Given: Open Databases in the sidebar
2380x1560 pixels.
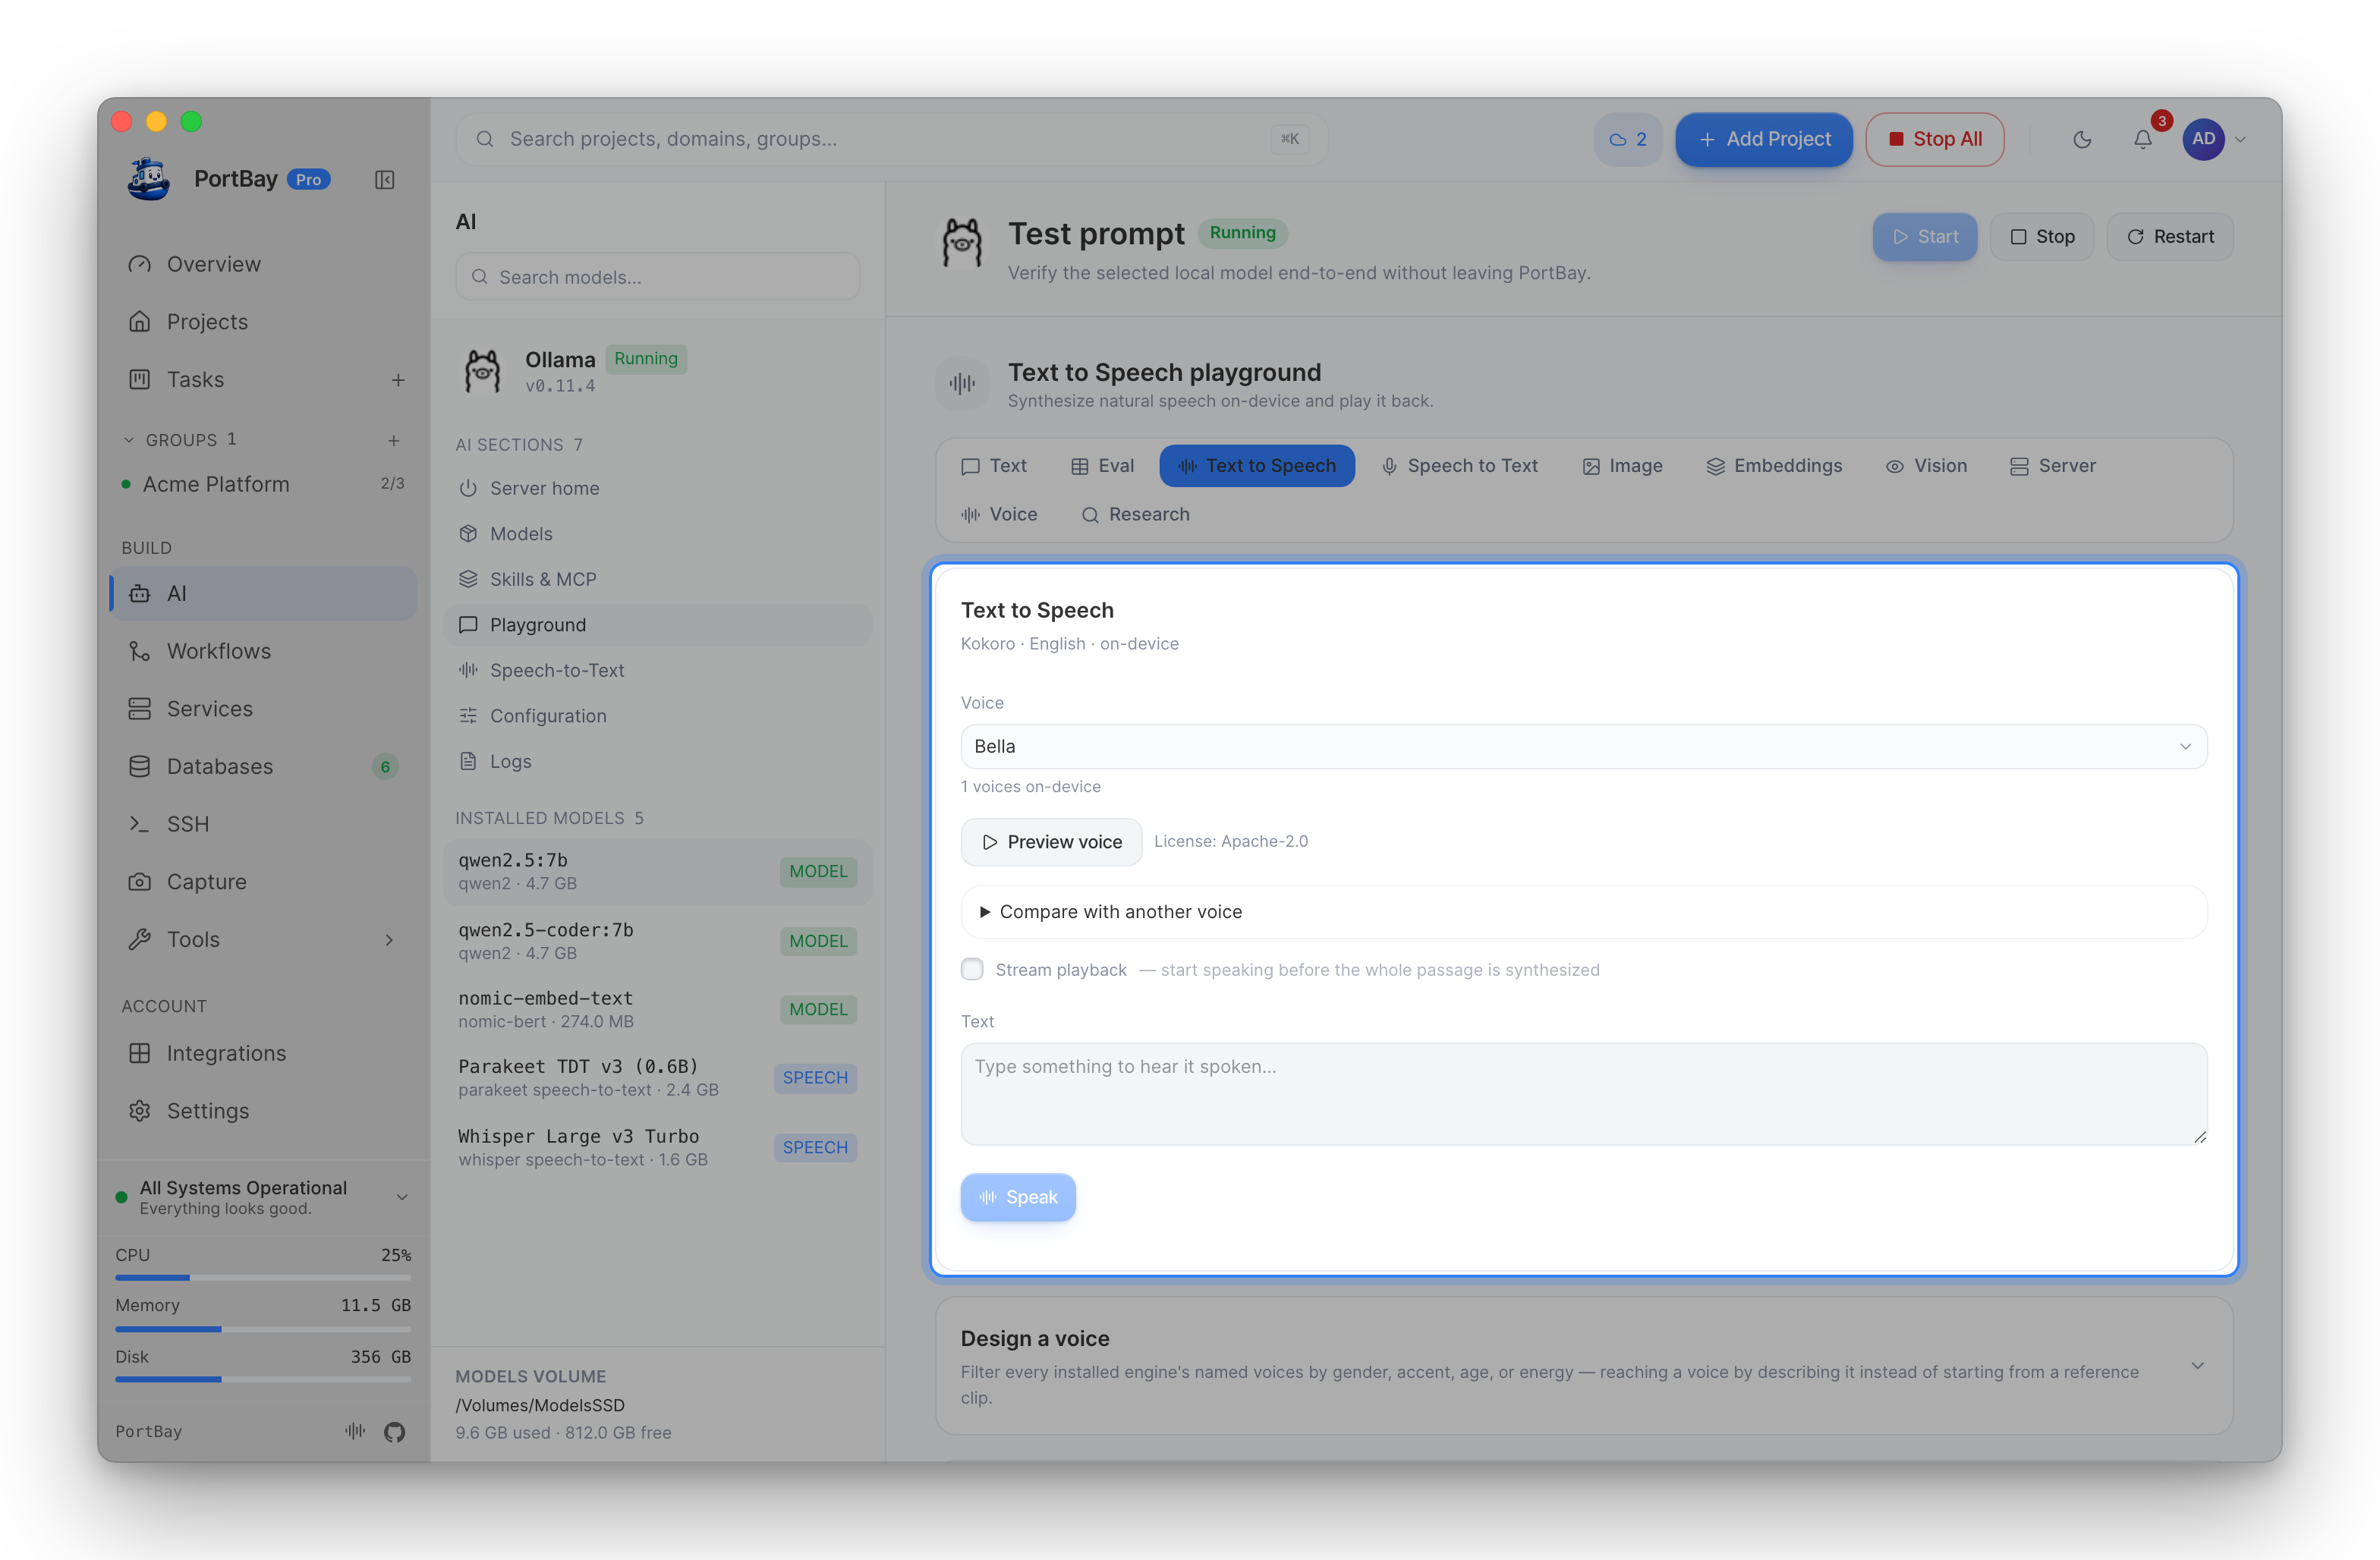Looking at the screenshot, I should click(262, 766).
